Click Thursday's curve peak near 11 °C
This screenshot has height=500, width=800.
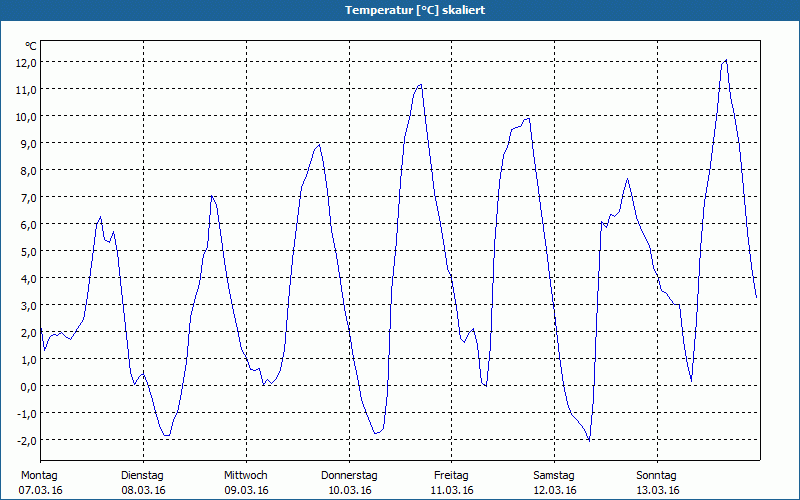point(421,85)
